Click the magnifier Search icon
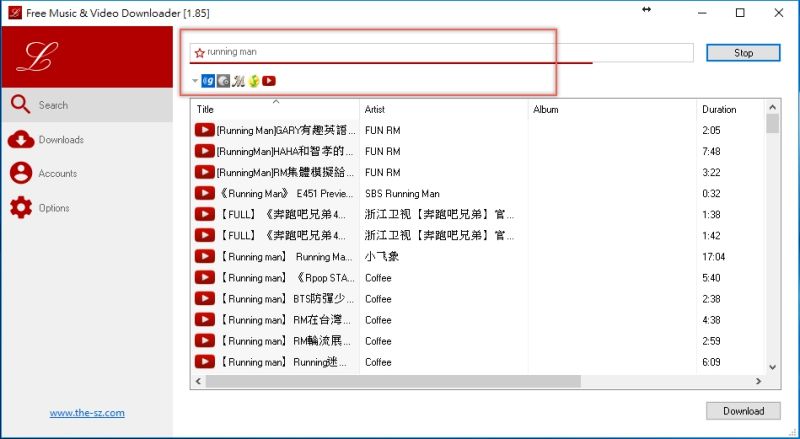 [20, 105]
